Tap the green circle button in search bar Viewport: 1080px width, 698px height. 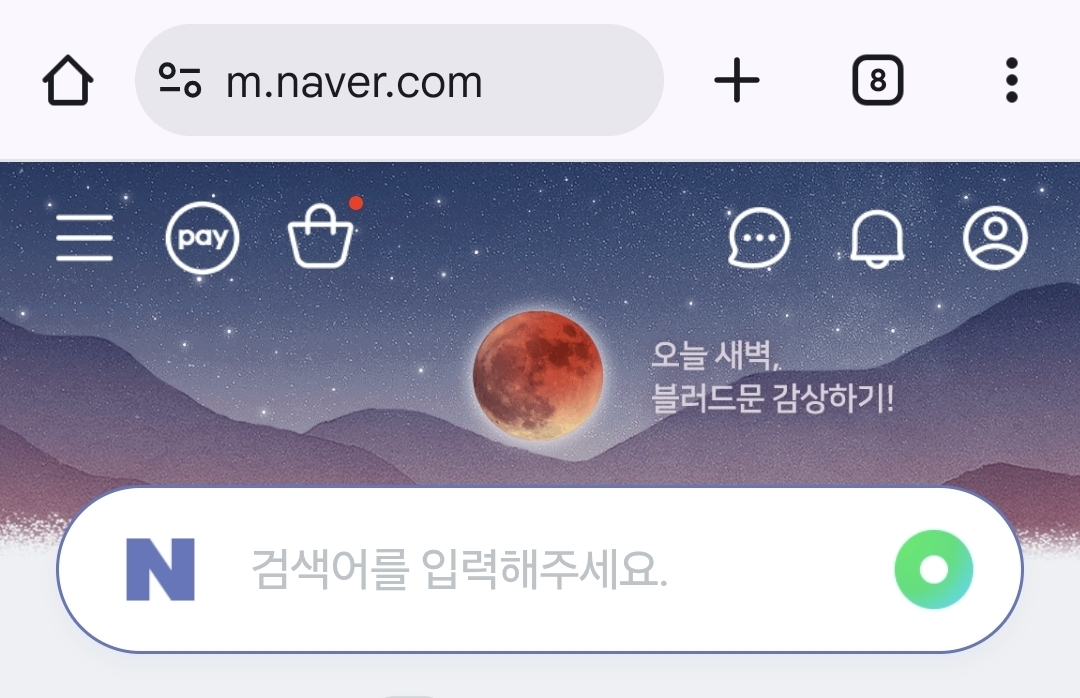(933, 570)
